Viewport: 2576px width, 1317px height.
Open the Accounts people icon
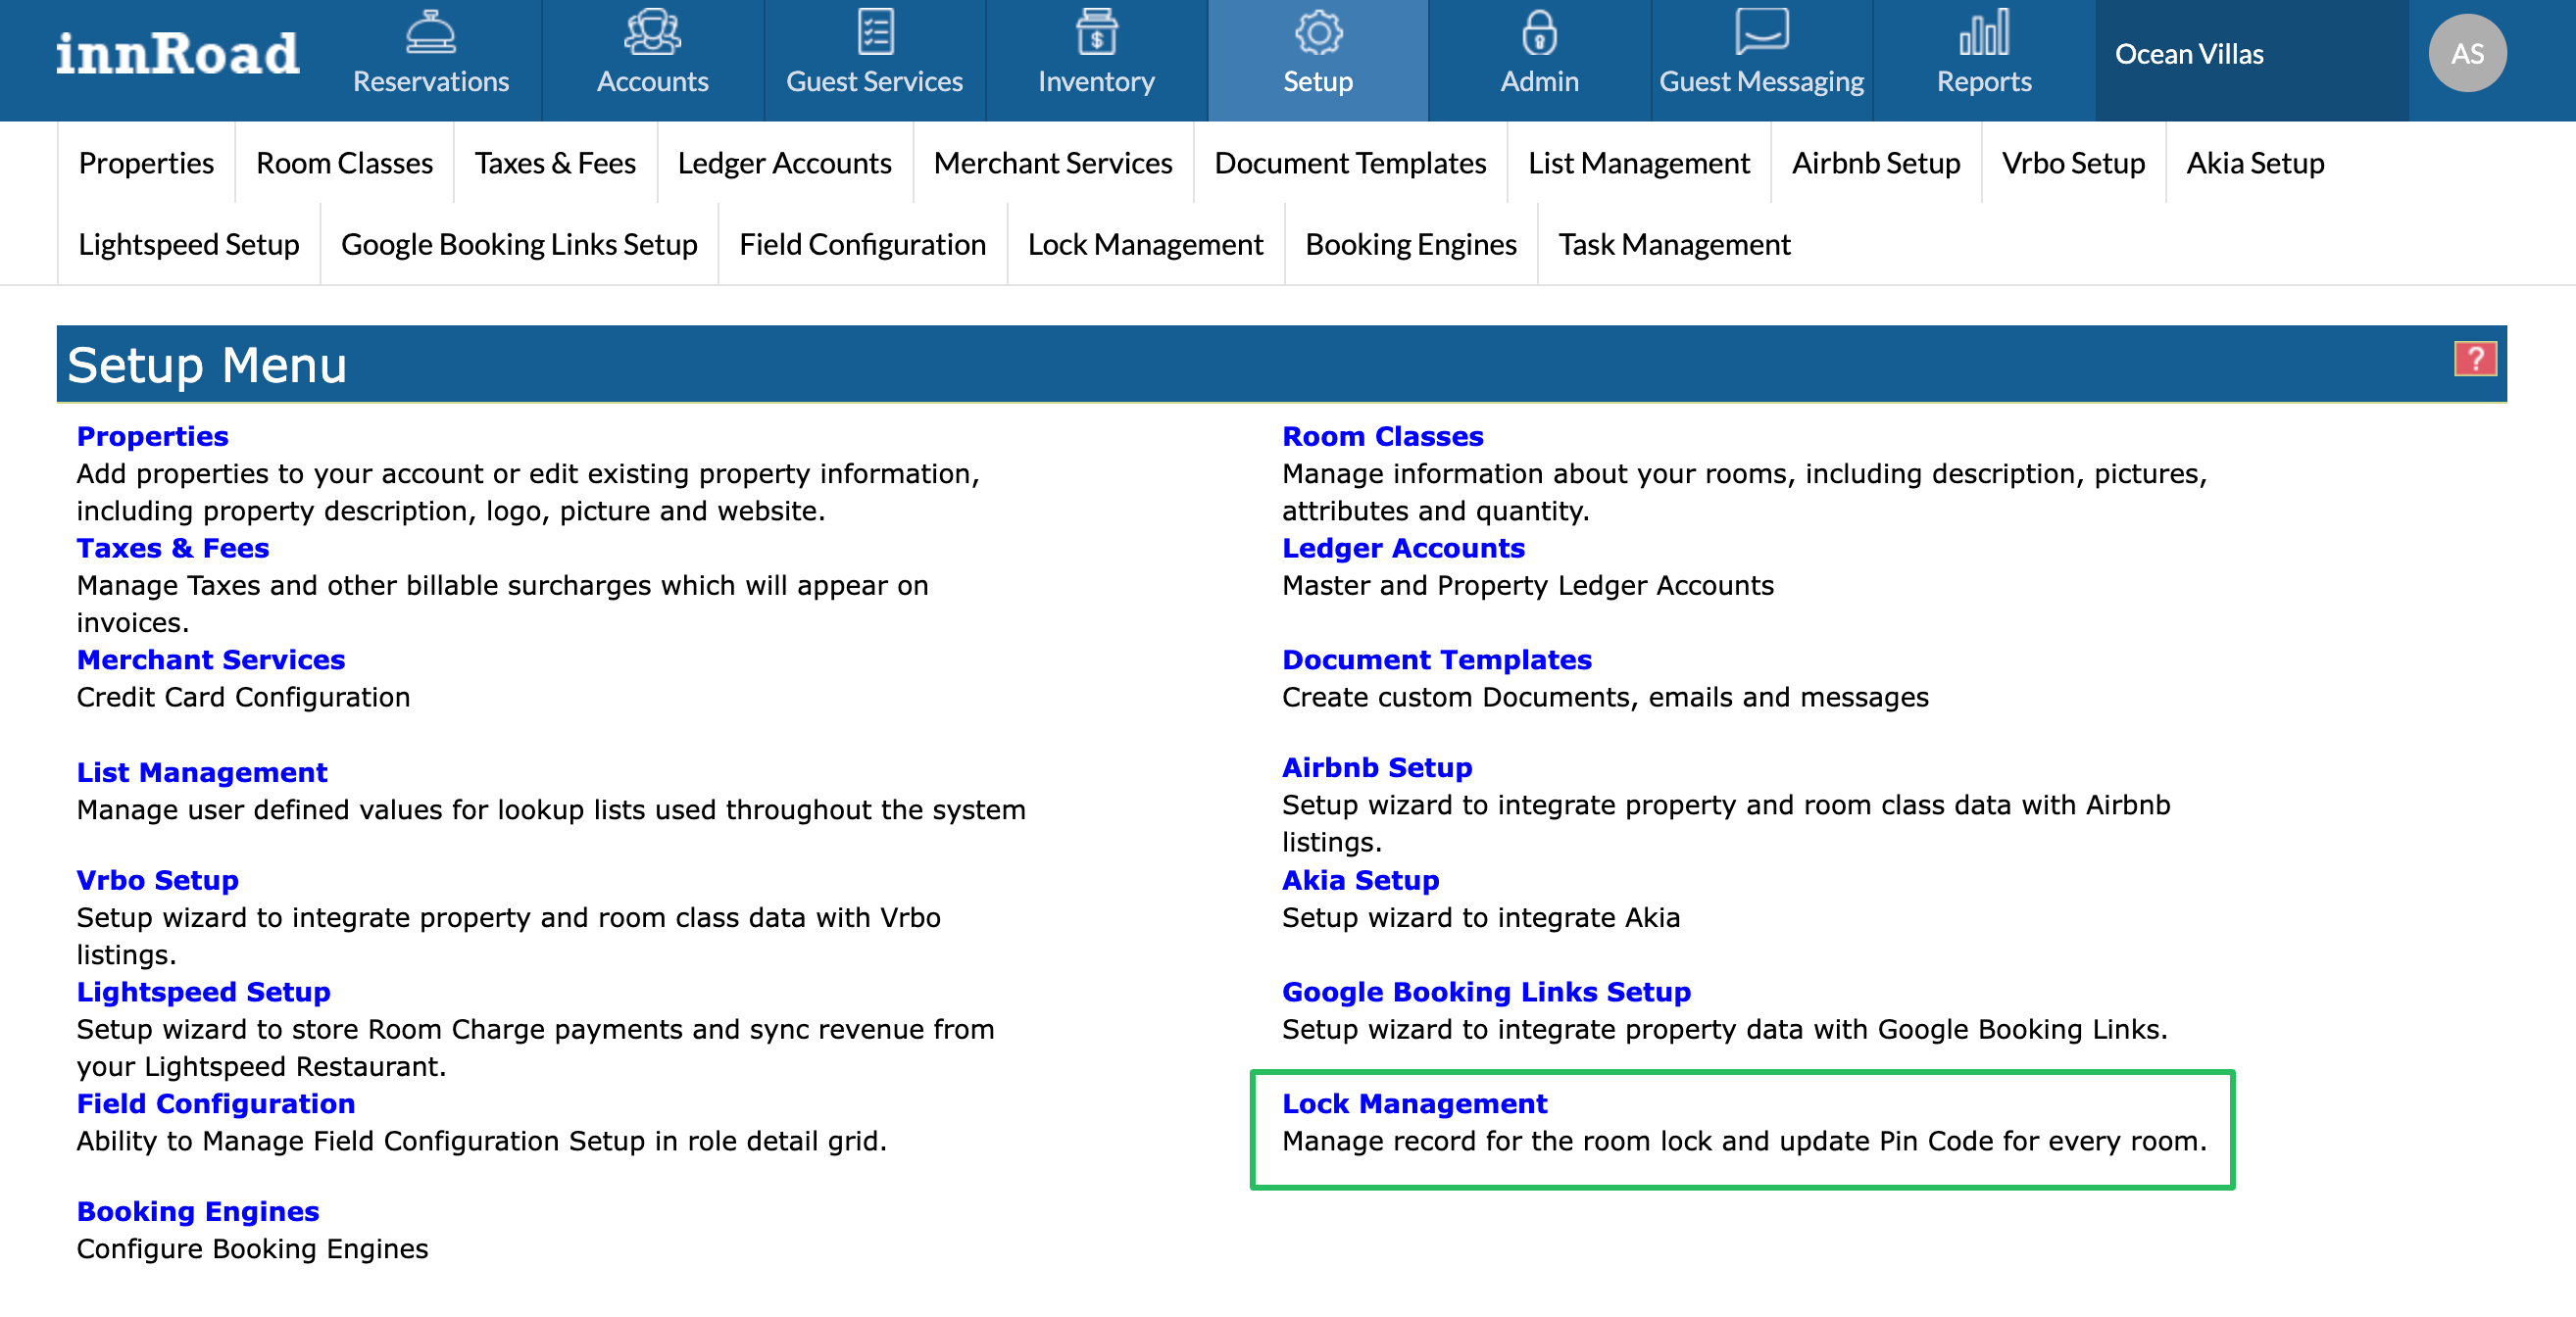click(x=652, y=34)
